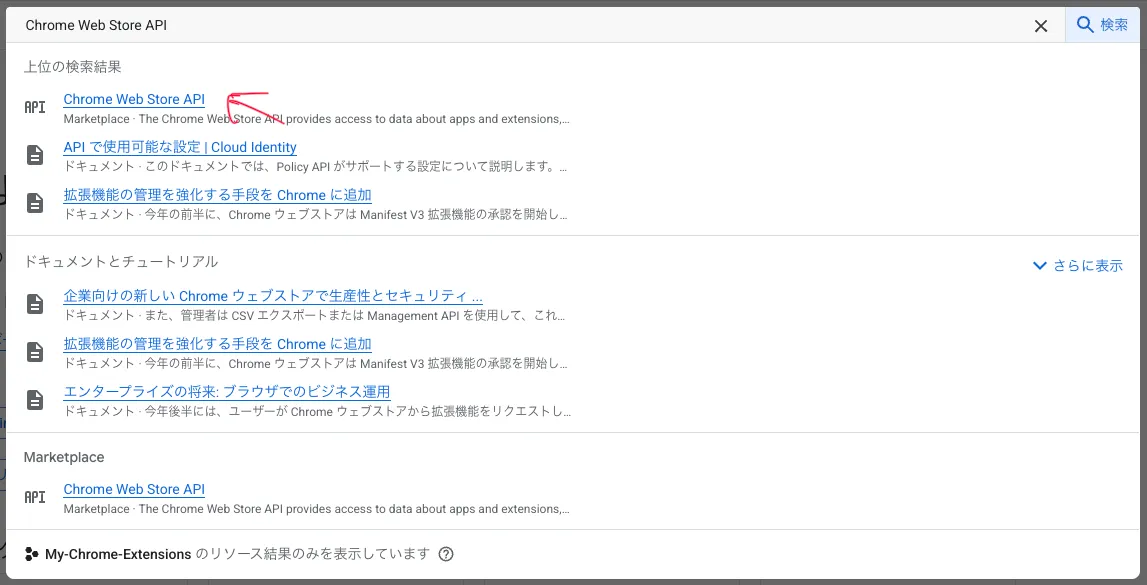The height and width of the screenshot is (585, 1147).
Task: Clear the search box with the X icon
Action: point(1040,26)
